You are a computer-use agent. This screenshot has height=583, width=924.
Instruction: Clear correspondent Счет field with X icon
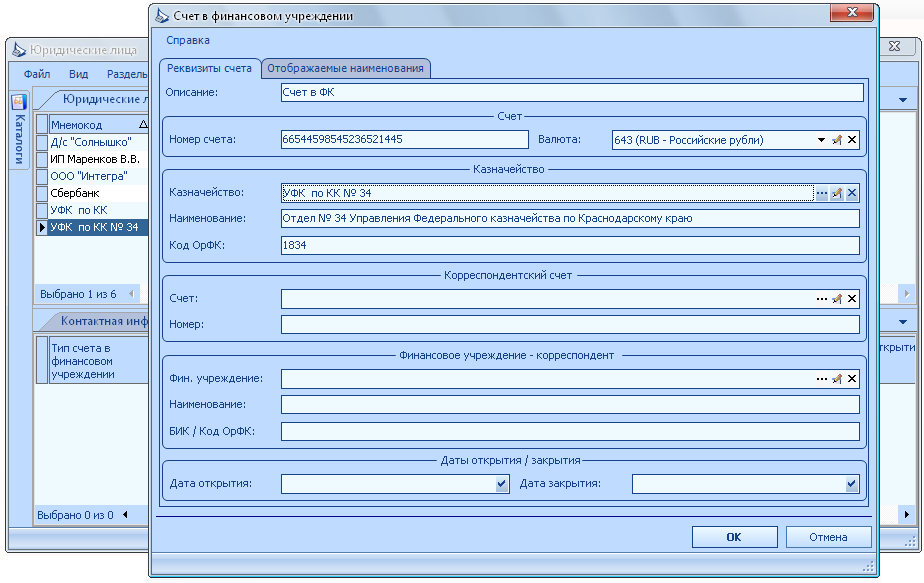852,299
